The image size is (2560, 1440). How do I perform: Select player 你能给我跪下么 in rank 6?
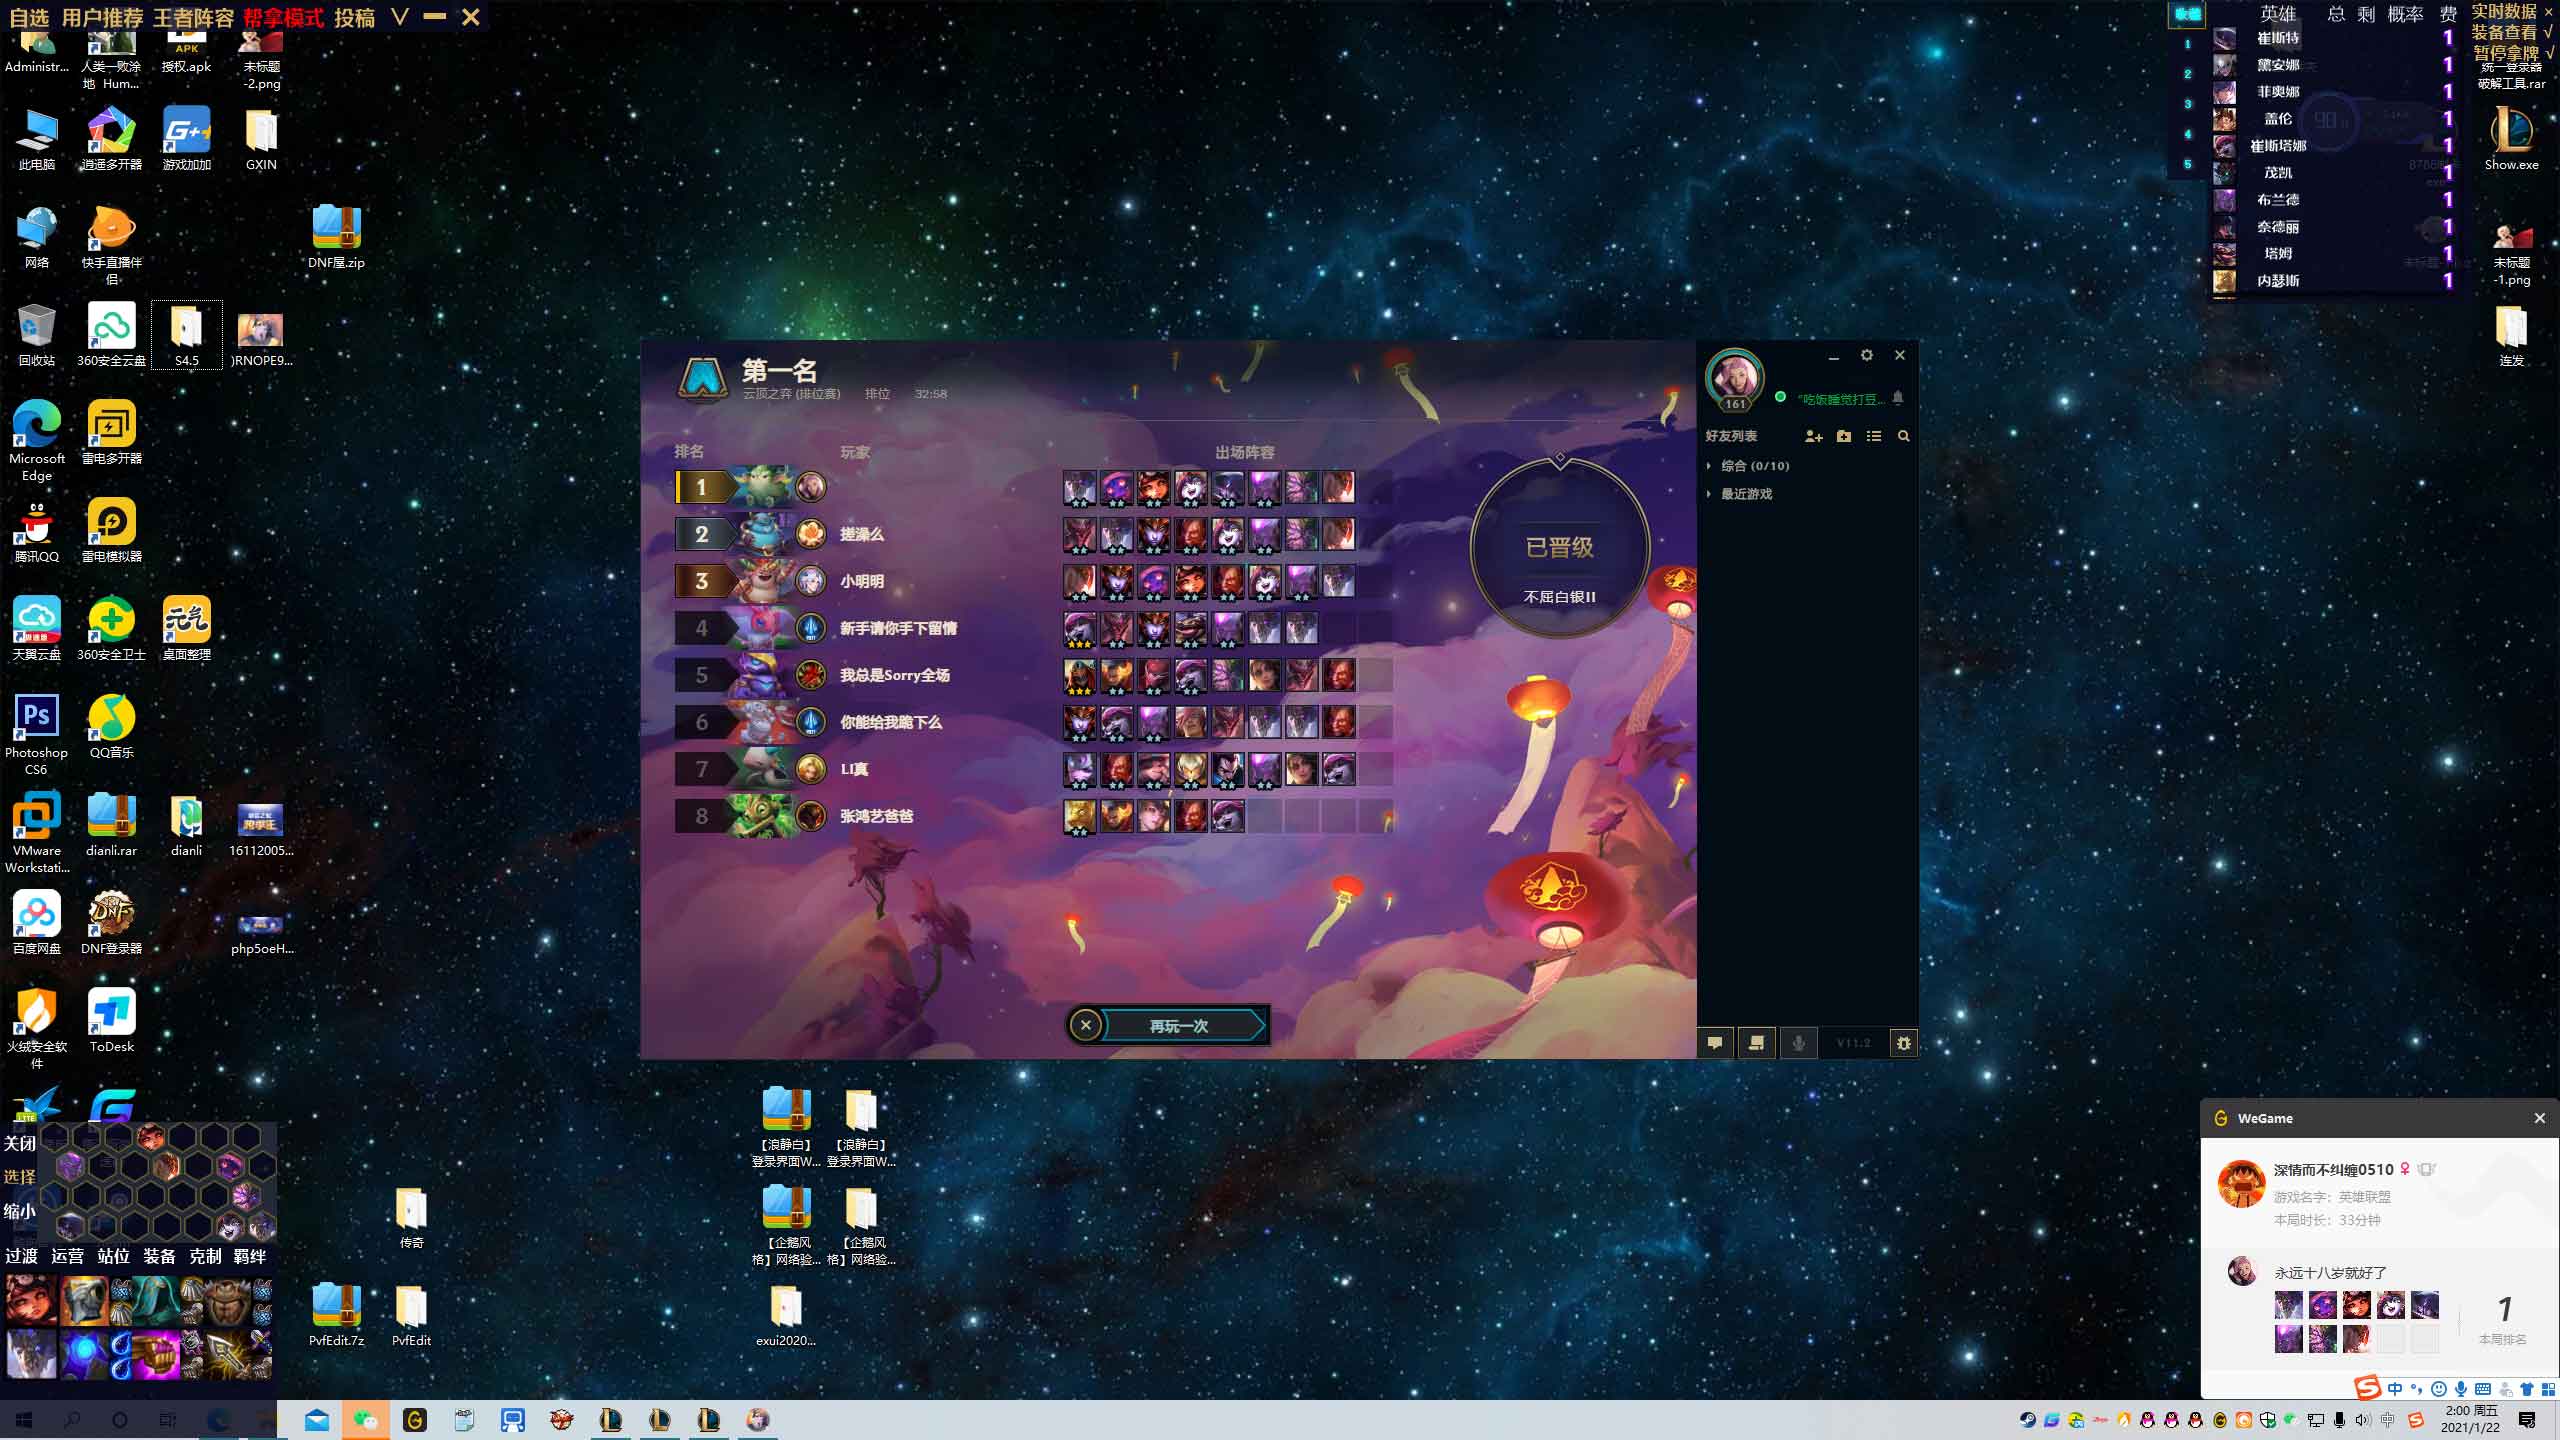click(x=891, y=722)
